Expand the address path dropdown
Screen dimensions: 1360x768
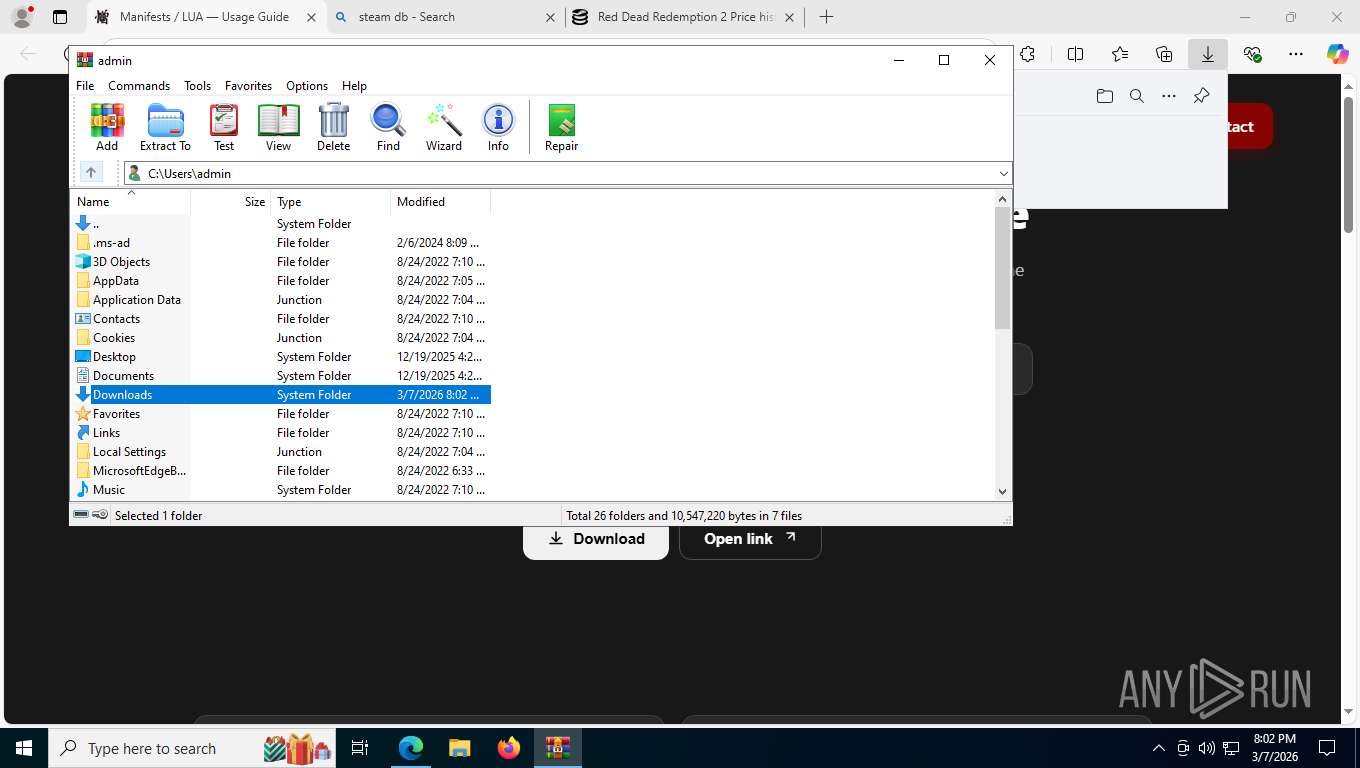(1004, 174)
